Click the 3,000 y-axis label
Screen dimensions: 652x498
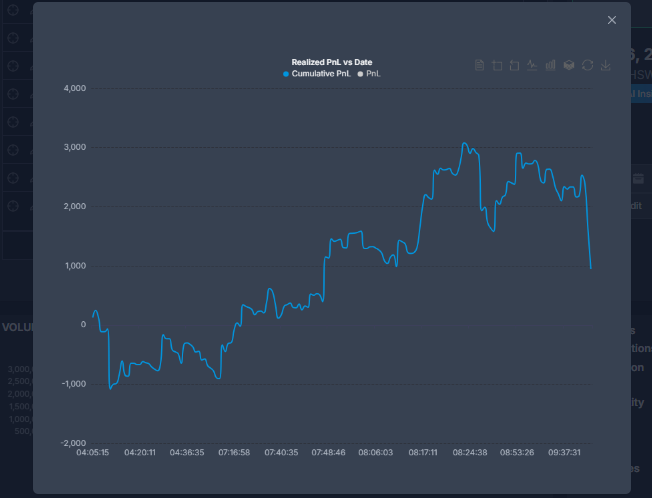(75, 147)
